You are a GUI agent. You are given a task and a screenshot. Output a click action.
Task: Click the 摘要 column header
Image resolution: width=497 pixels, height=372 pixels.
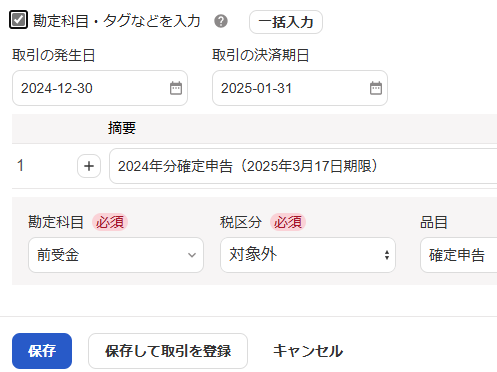[122, 128]
